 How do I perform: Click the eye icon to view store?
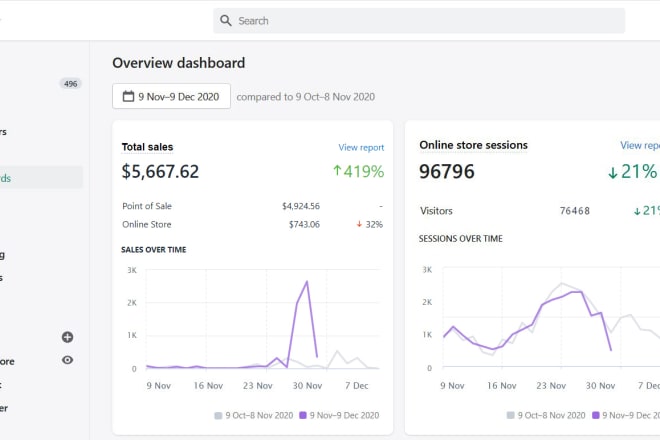(x=67, y=360)
